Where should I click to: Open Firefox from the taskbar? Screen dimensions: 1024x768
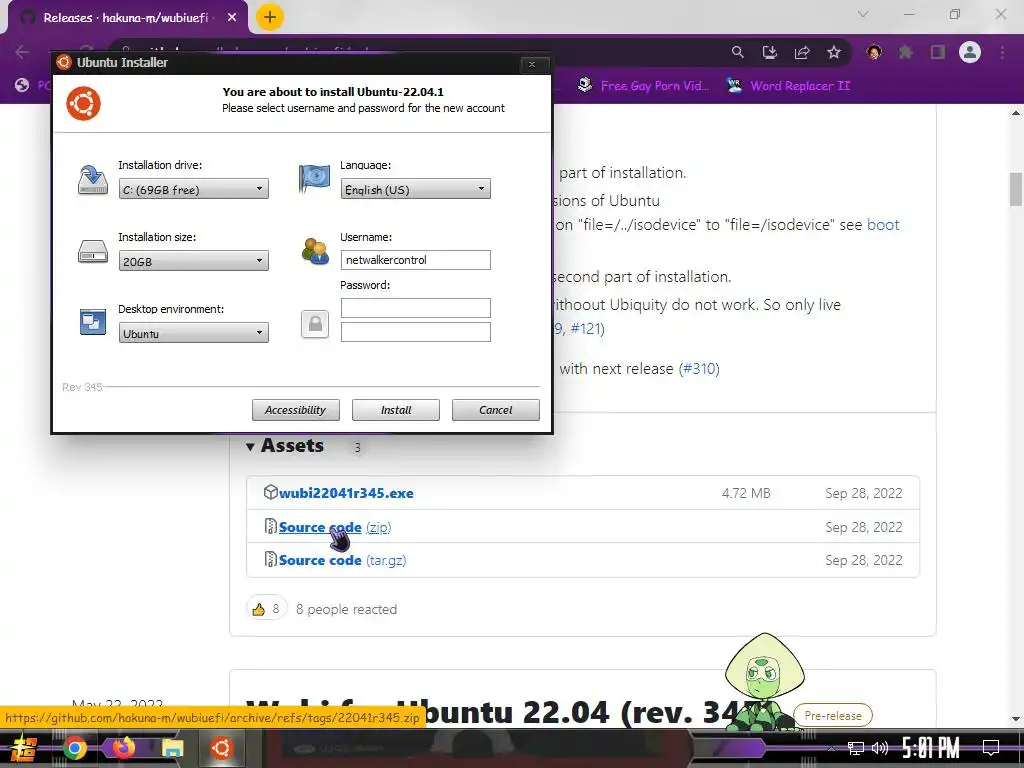[123, 747]
